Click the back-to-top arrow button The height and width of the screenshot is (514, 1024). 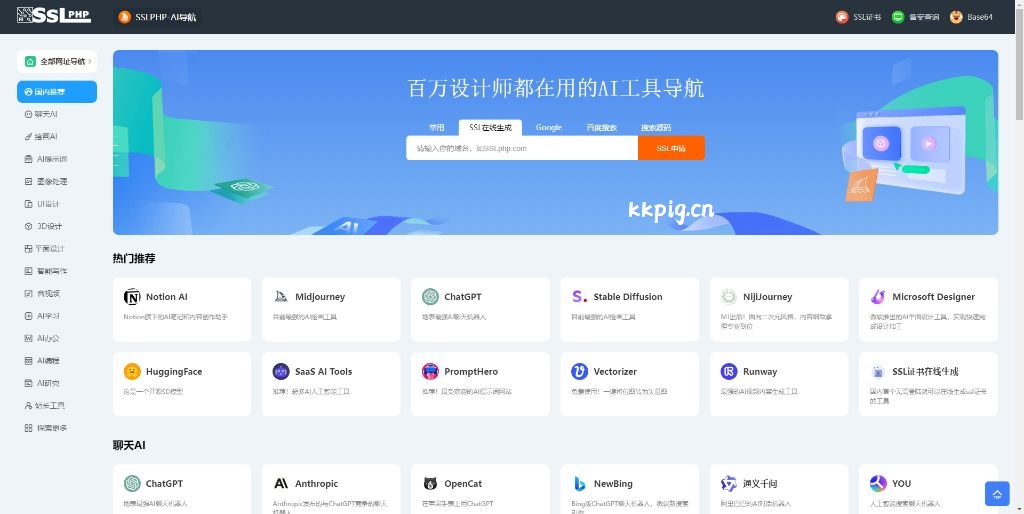[x=997, y=494]
